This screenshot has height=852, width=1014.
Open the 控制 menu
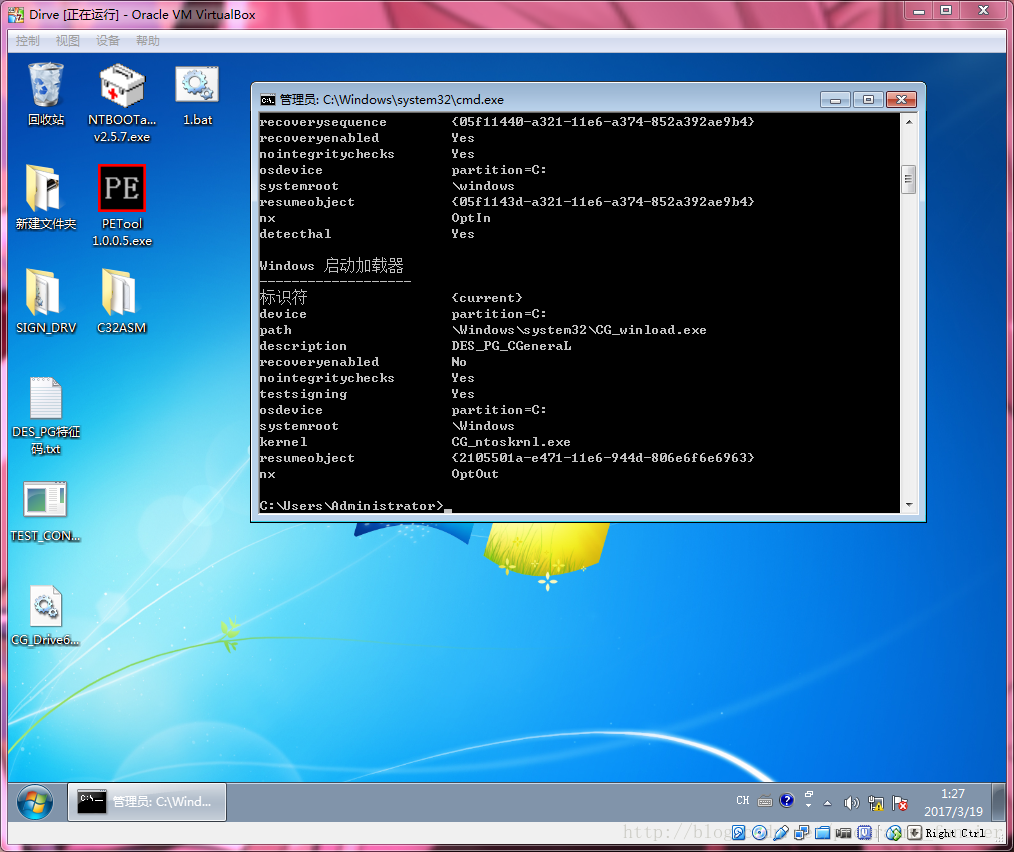(x=28, y=41)
